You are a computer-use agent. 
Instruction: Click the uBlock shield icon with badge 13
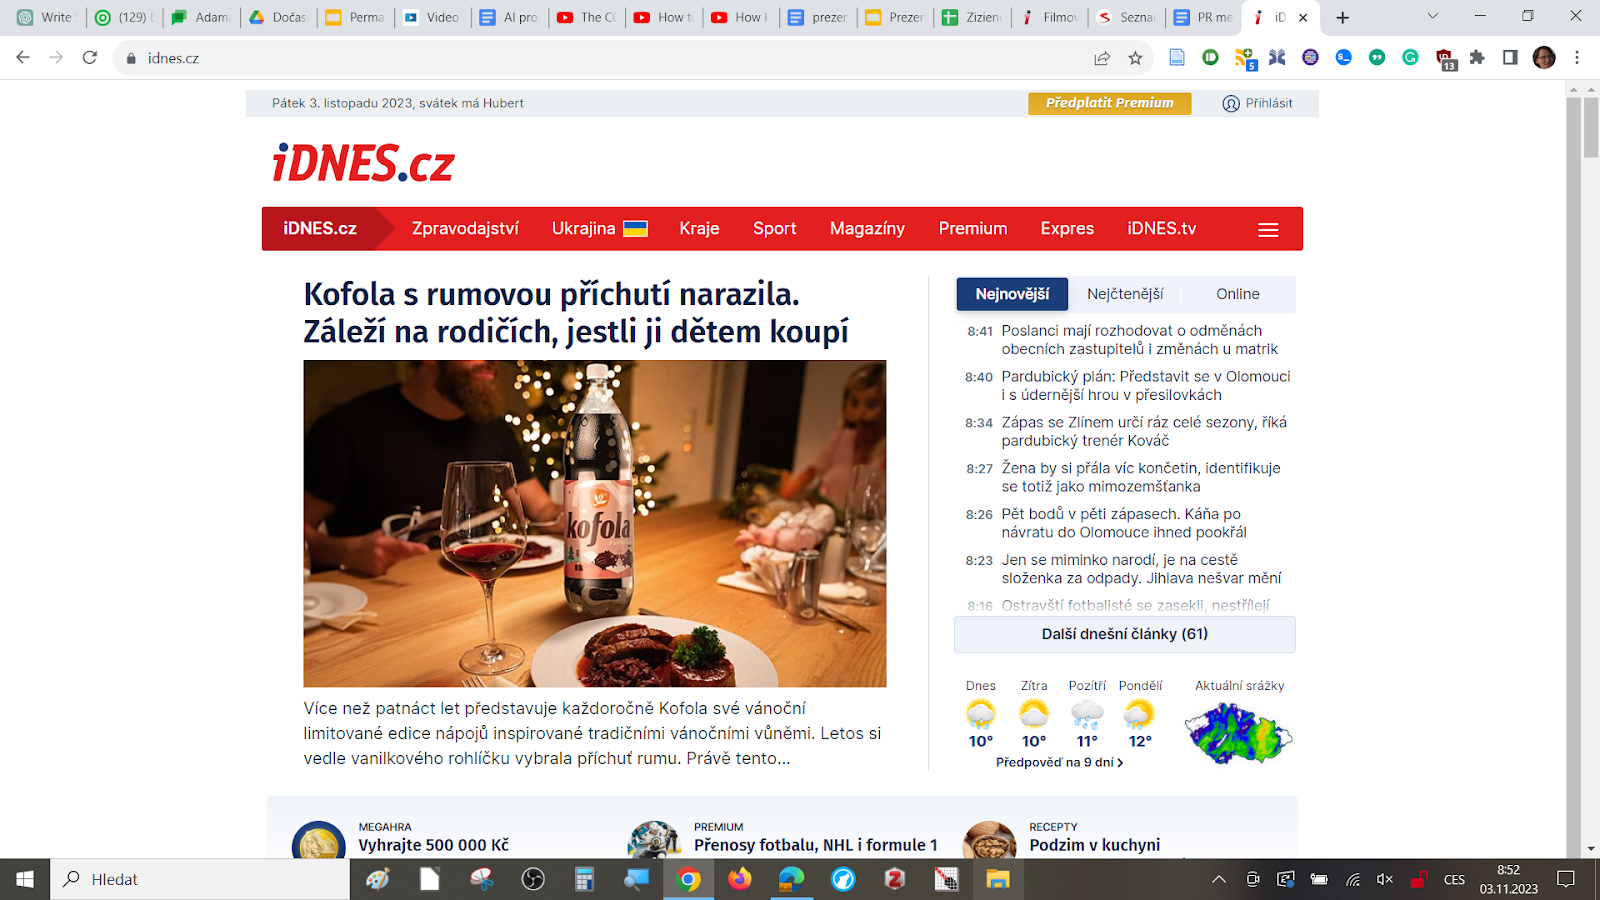tap(1446, 59)
